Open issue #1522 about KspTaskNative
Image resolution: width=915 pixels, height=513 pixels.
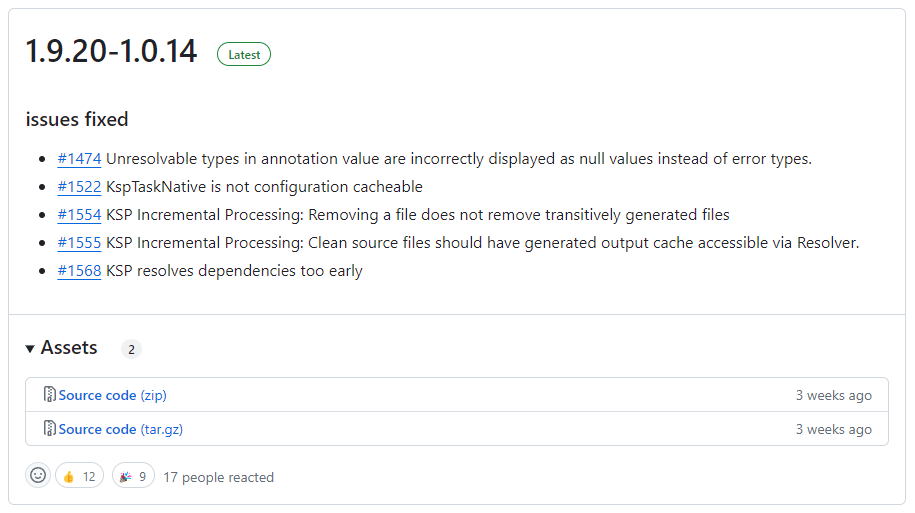[x=79, y=187]
